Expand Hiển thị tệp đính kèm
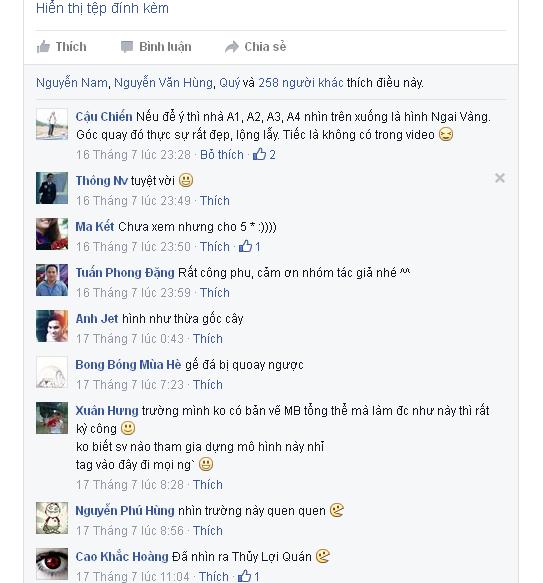Image resolution: width=543 pixels, height=583 pixels. click(x=102, y=8)
